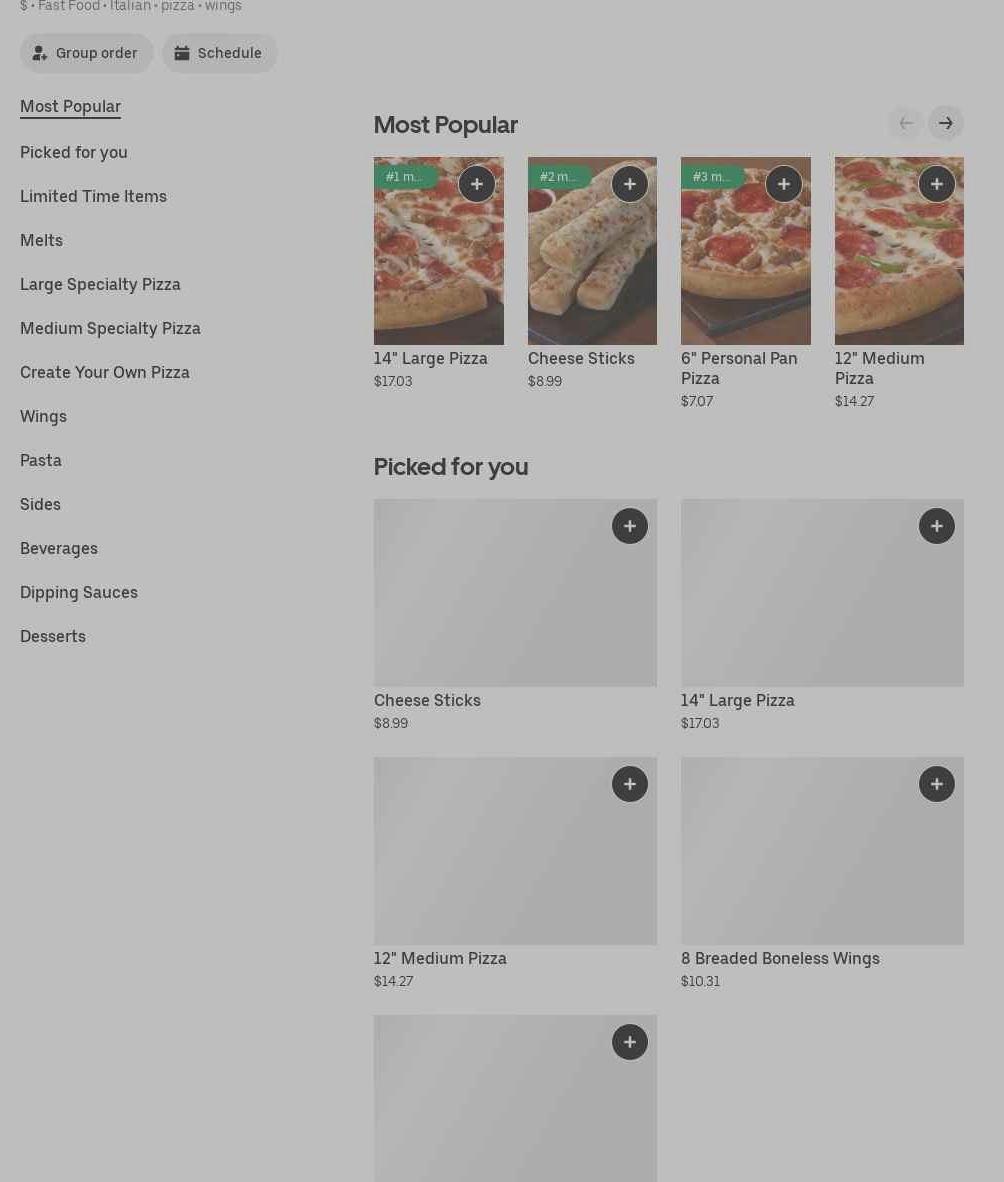Add the 14" Large Pizza in Most Popular
Screen dimensions: 1004x1182
pos(476,184)
